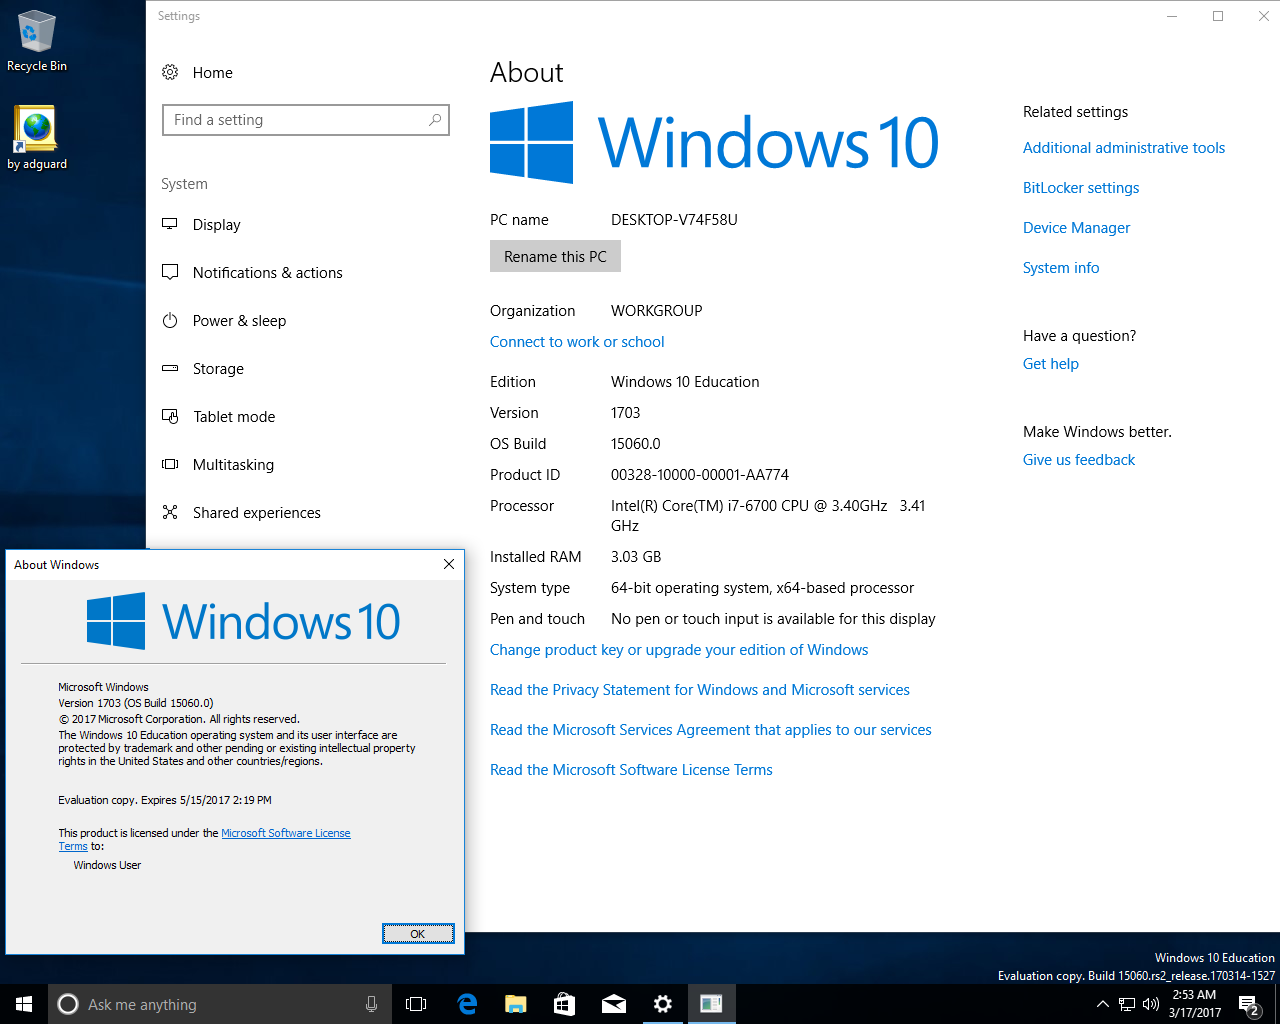Open the Action Center notification icon
This screenshot has width=1280, height=1024.
1248,1004
